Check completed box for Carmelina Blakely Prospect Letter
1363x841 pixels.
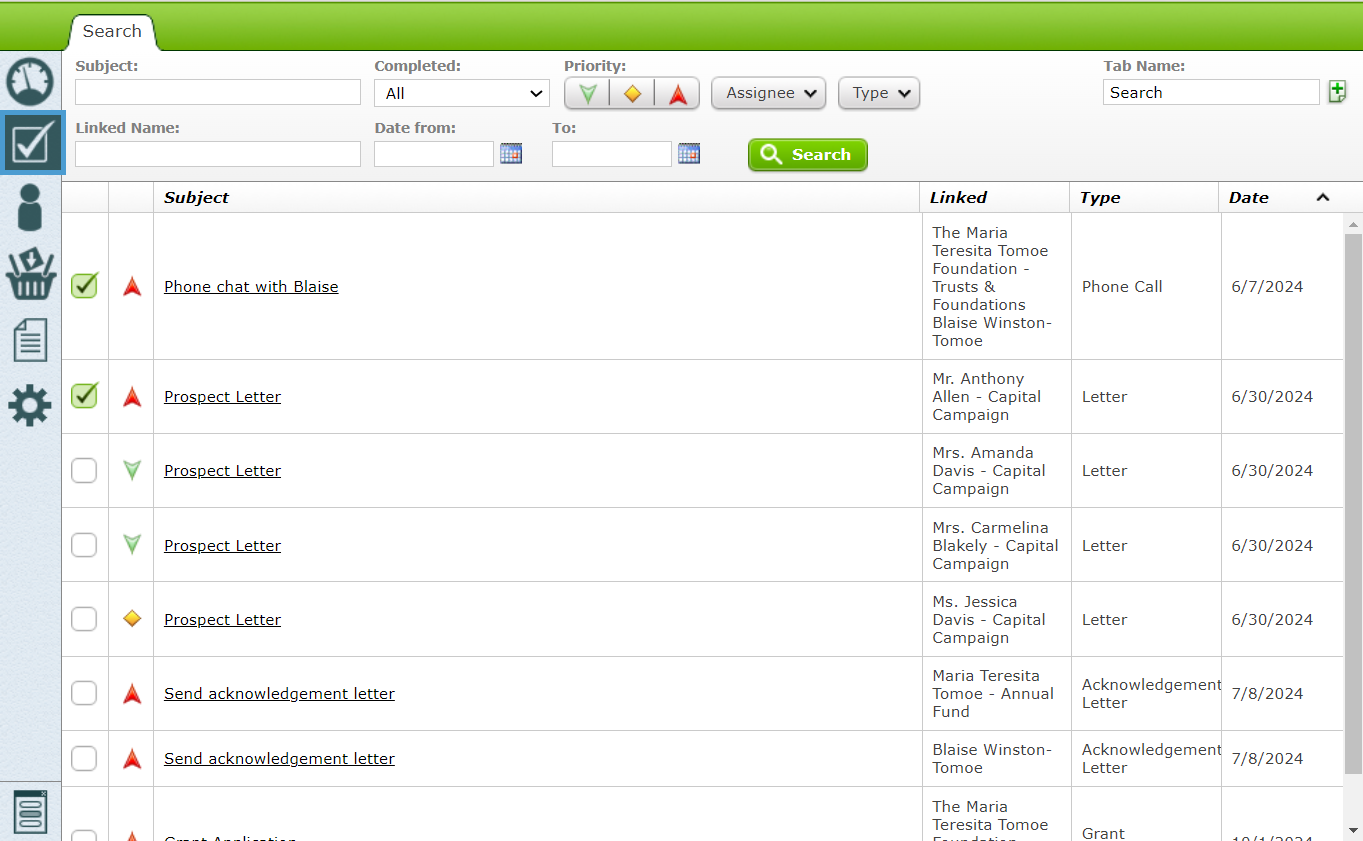coord(84,545)
